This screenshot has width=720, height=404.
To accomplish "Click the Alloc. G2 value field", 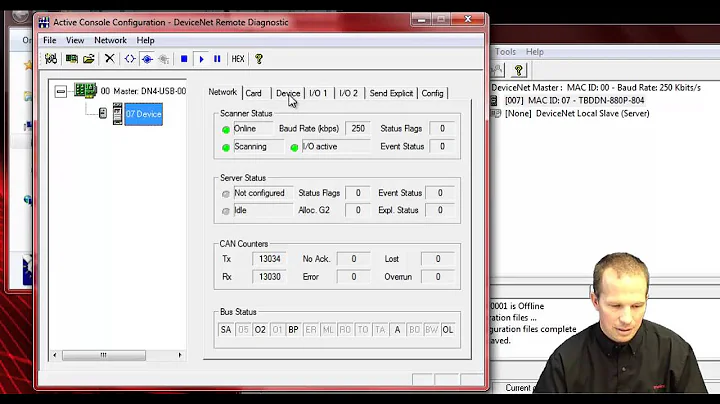I will coord(358,210).
